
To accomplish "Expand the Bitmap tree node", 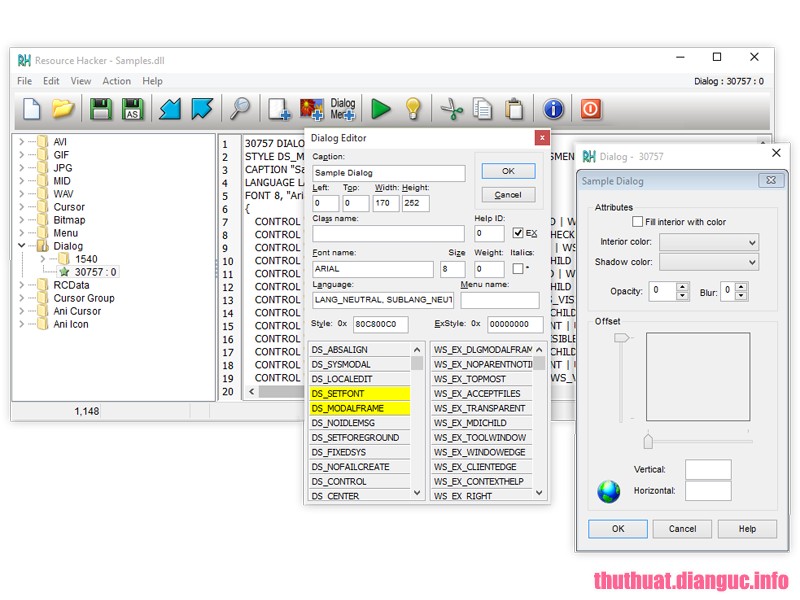I will tap(21, 220).
